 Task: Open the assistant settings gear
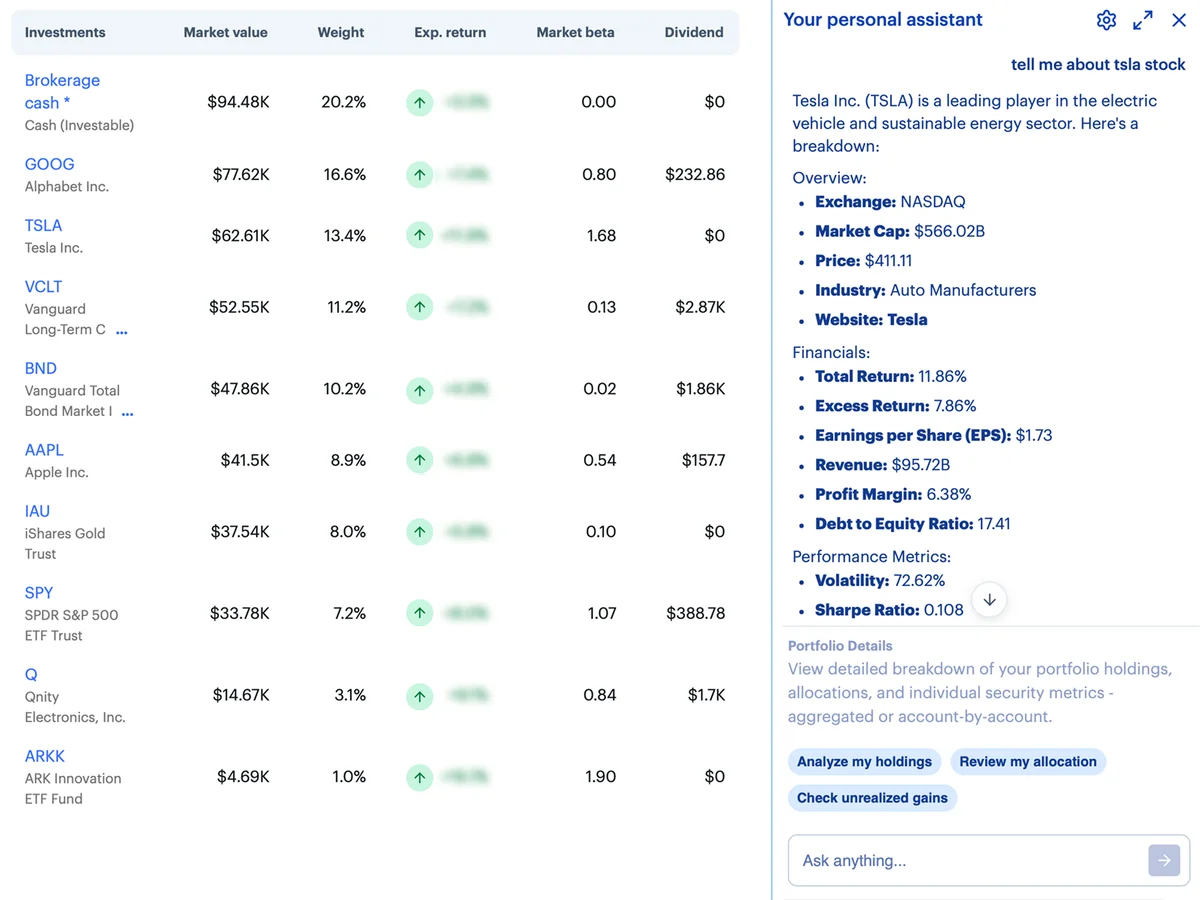[x=1106, y=20]
